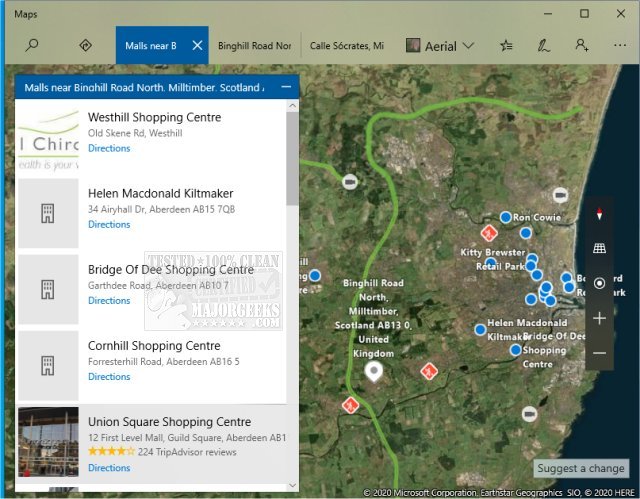Click Westhill Shopping Centre thumbnail image
Viewport: 640px width, 499px height.
[x=48, y=138]
